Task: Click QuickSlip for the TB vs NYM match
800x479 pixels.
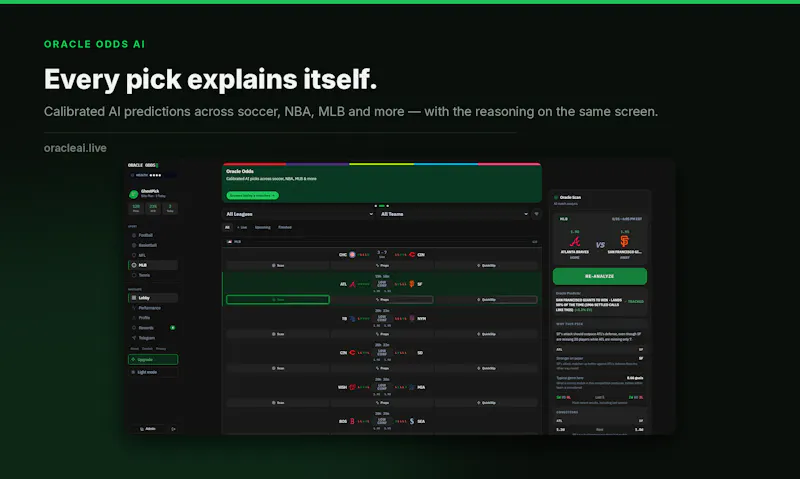Action: (486, 334)
